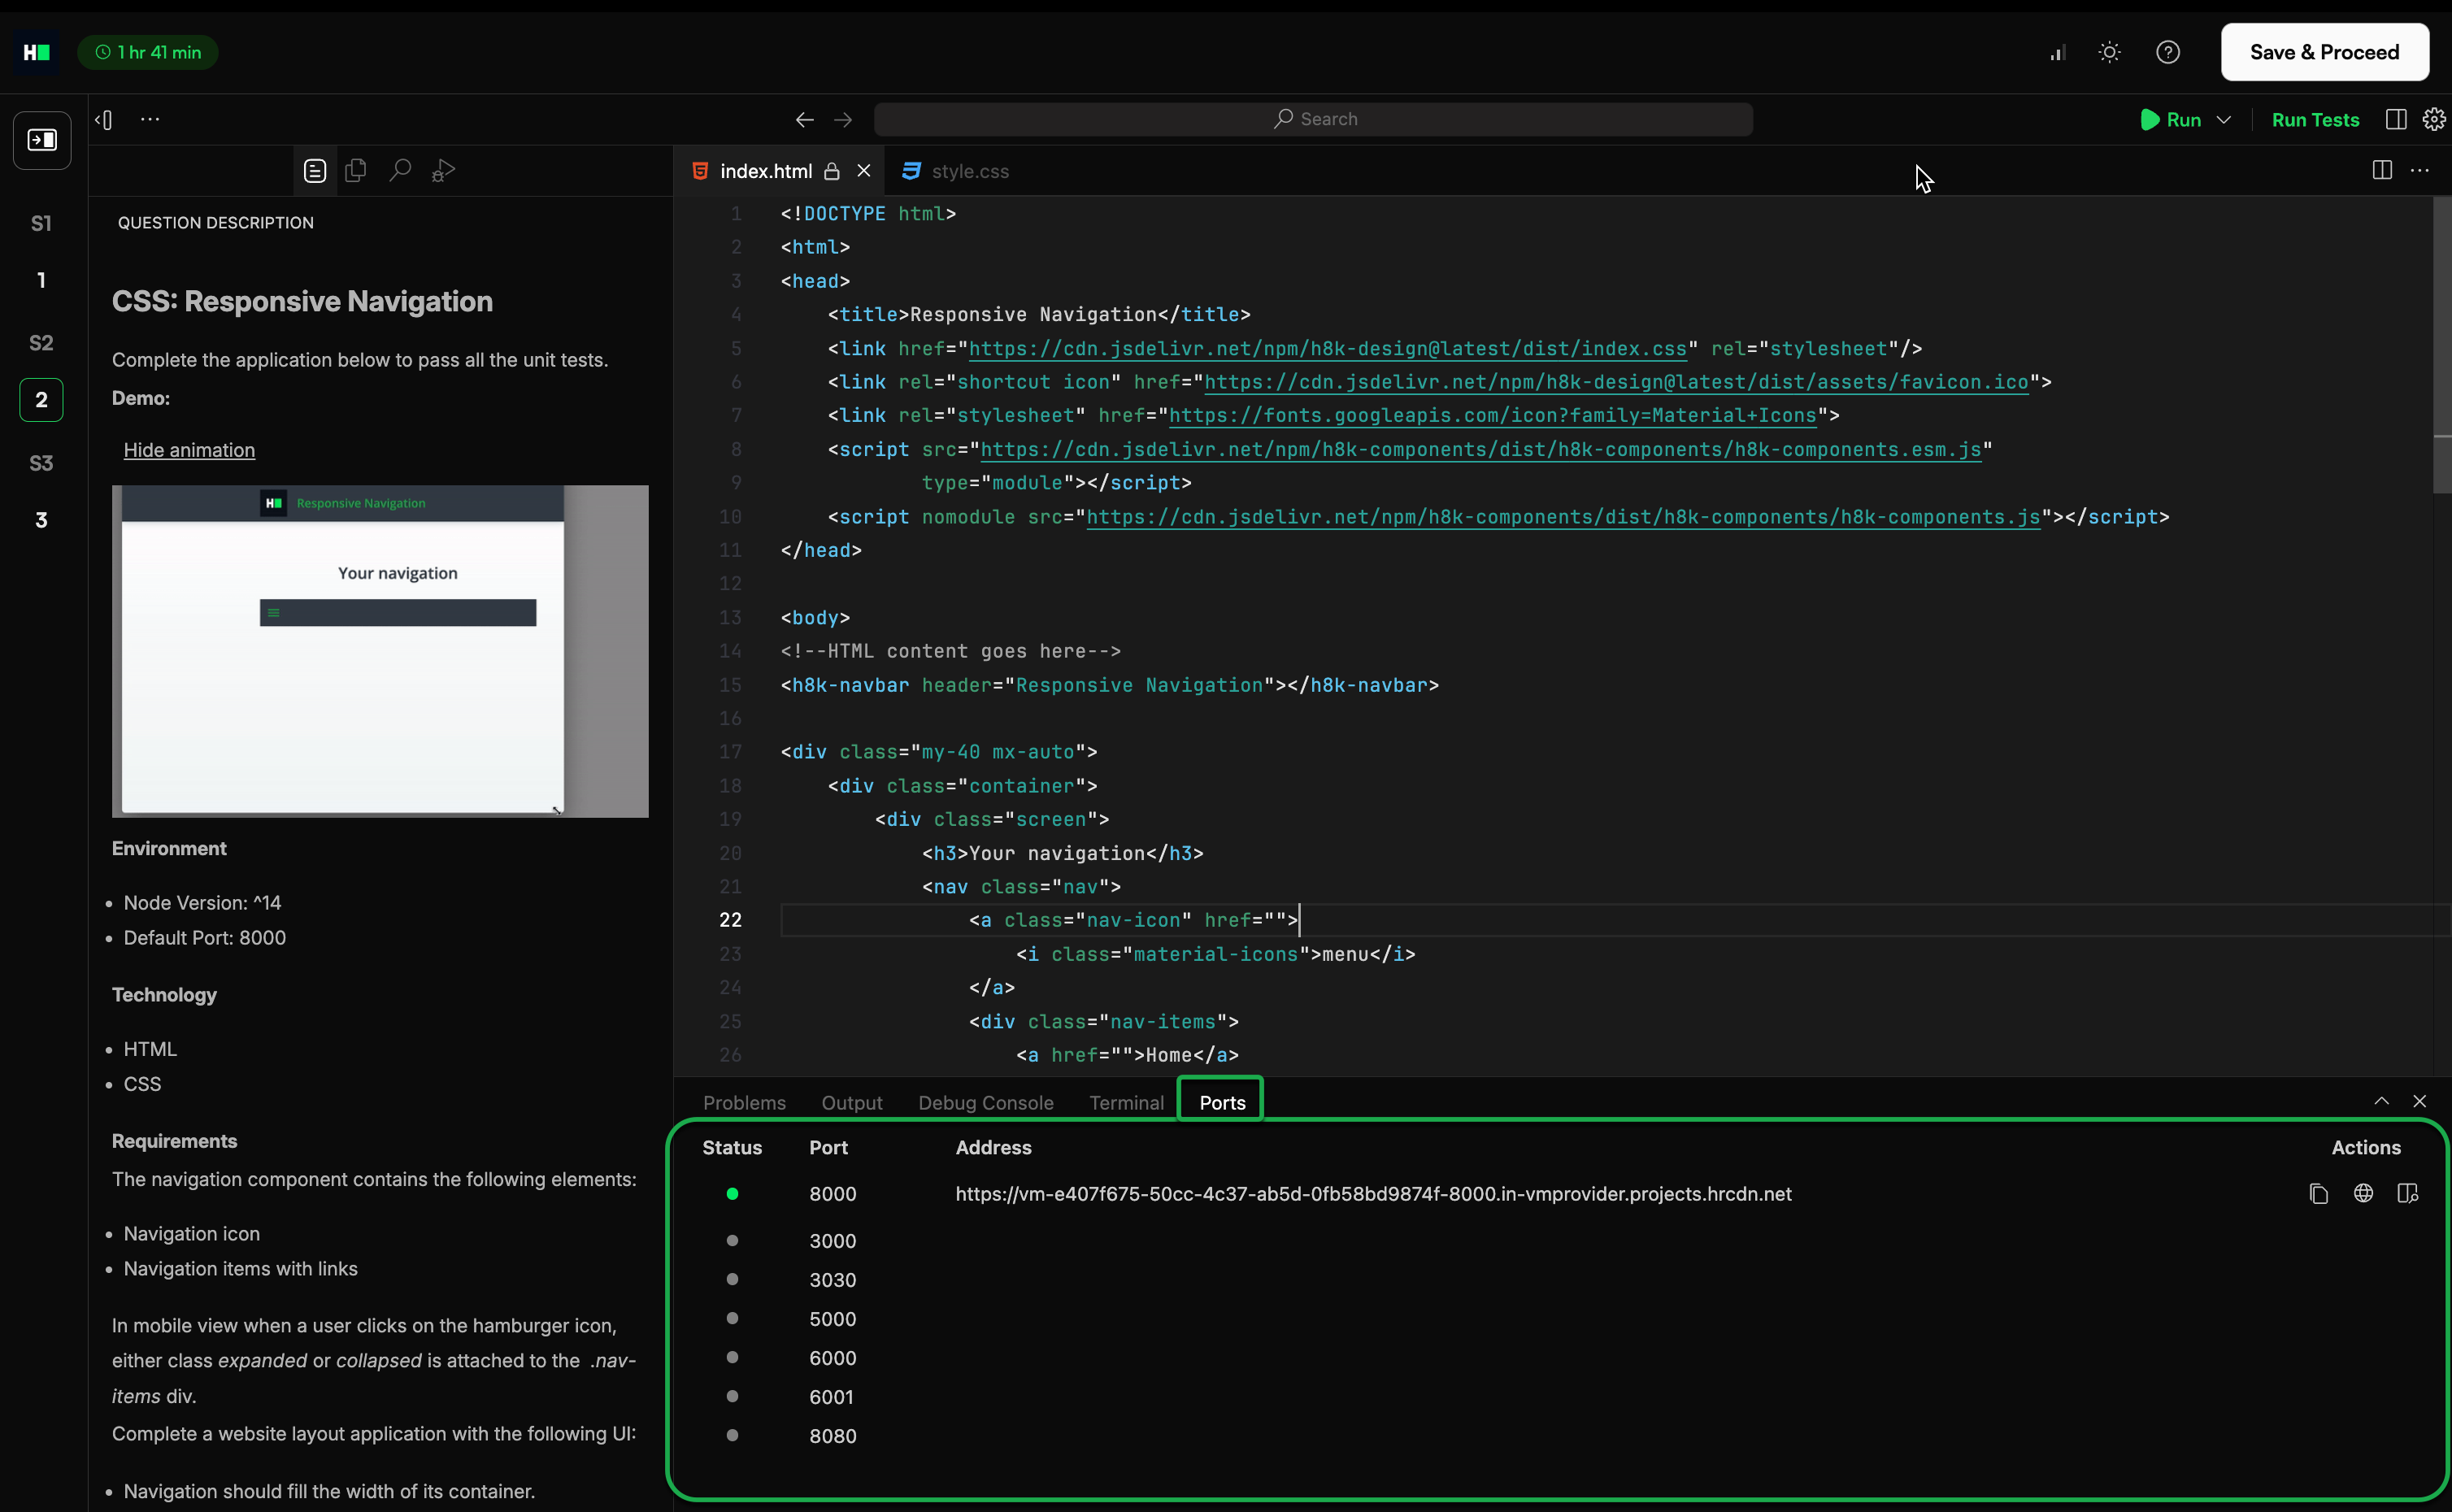Select the port 3030 row
This screenshot has height=1512, width=2452.
[x=1560, y=1280]
